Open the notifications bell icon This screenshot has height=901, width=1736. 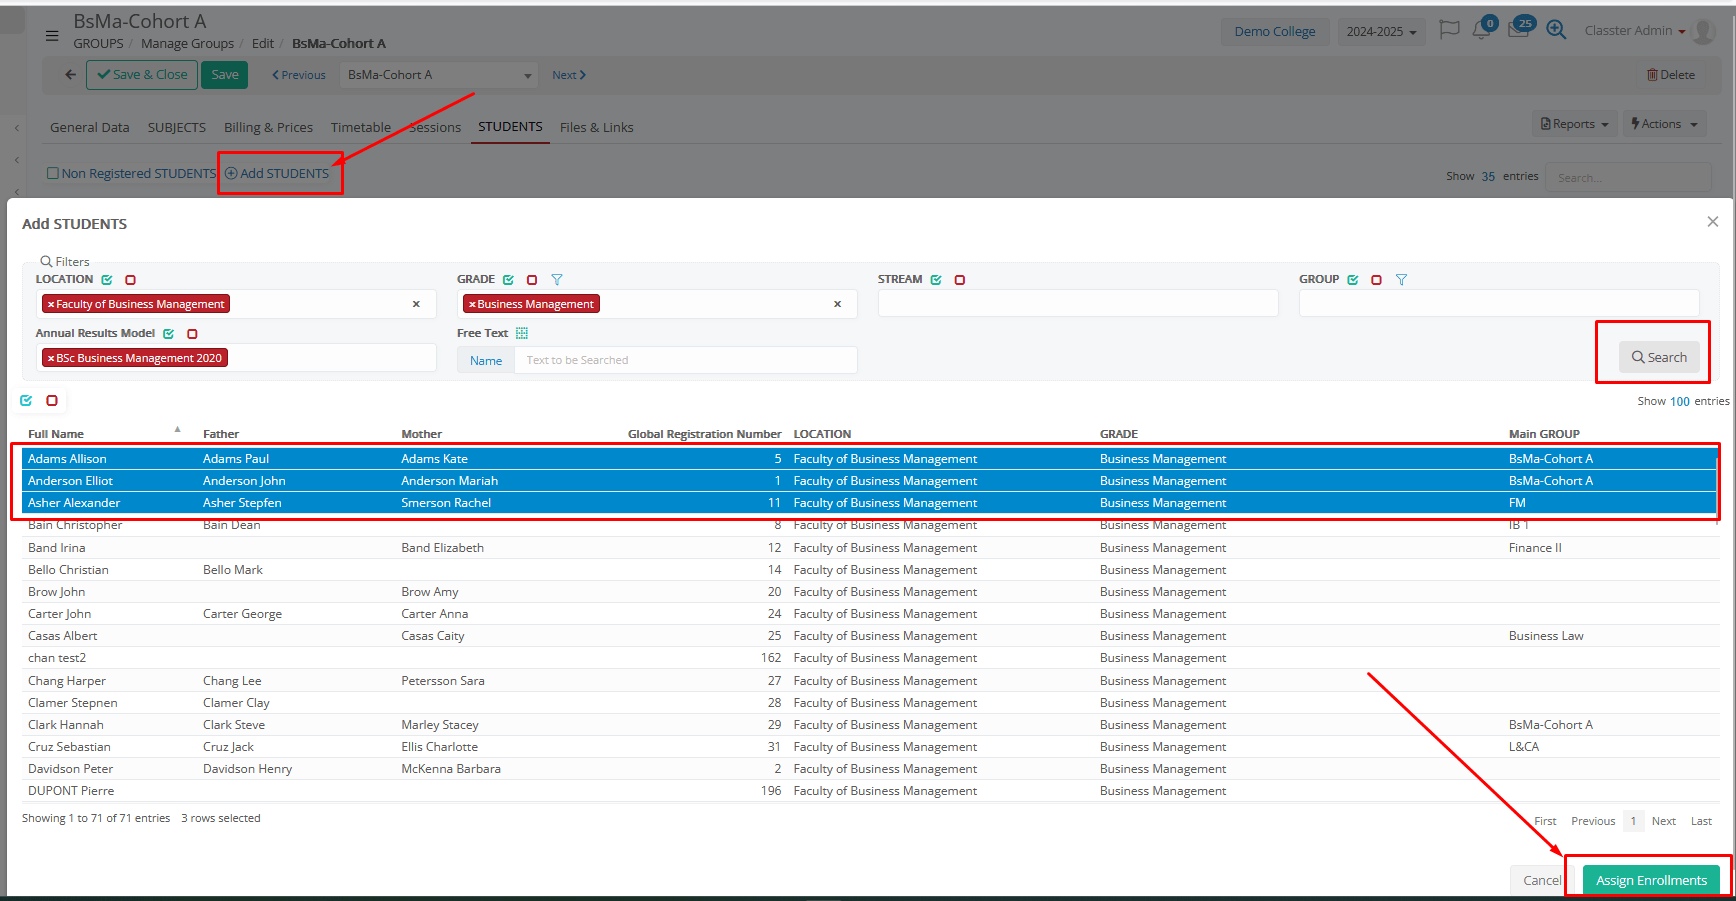tap(1481, 31)
